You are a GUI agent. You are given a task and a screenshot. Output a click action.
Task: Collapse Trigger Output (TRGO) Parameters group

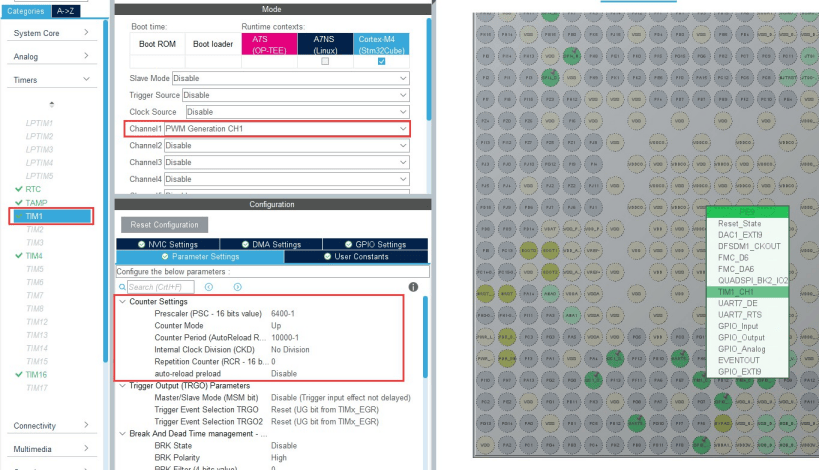click(x=122, y=386)
